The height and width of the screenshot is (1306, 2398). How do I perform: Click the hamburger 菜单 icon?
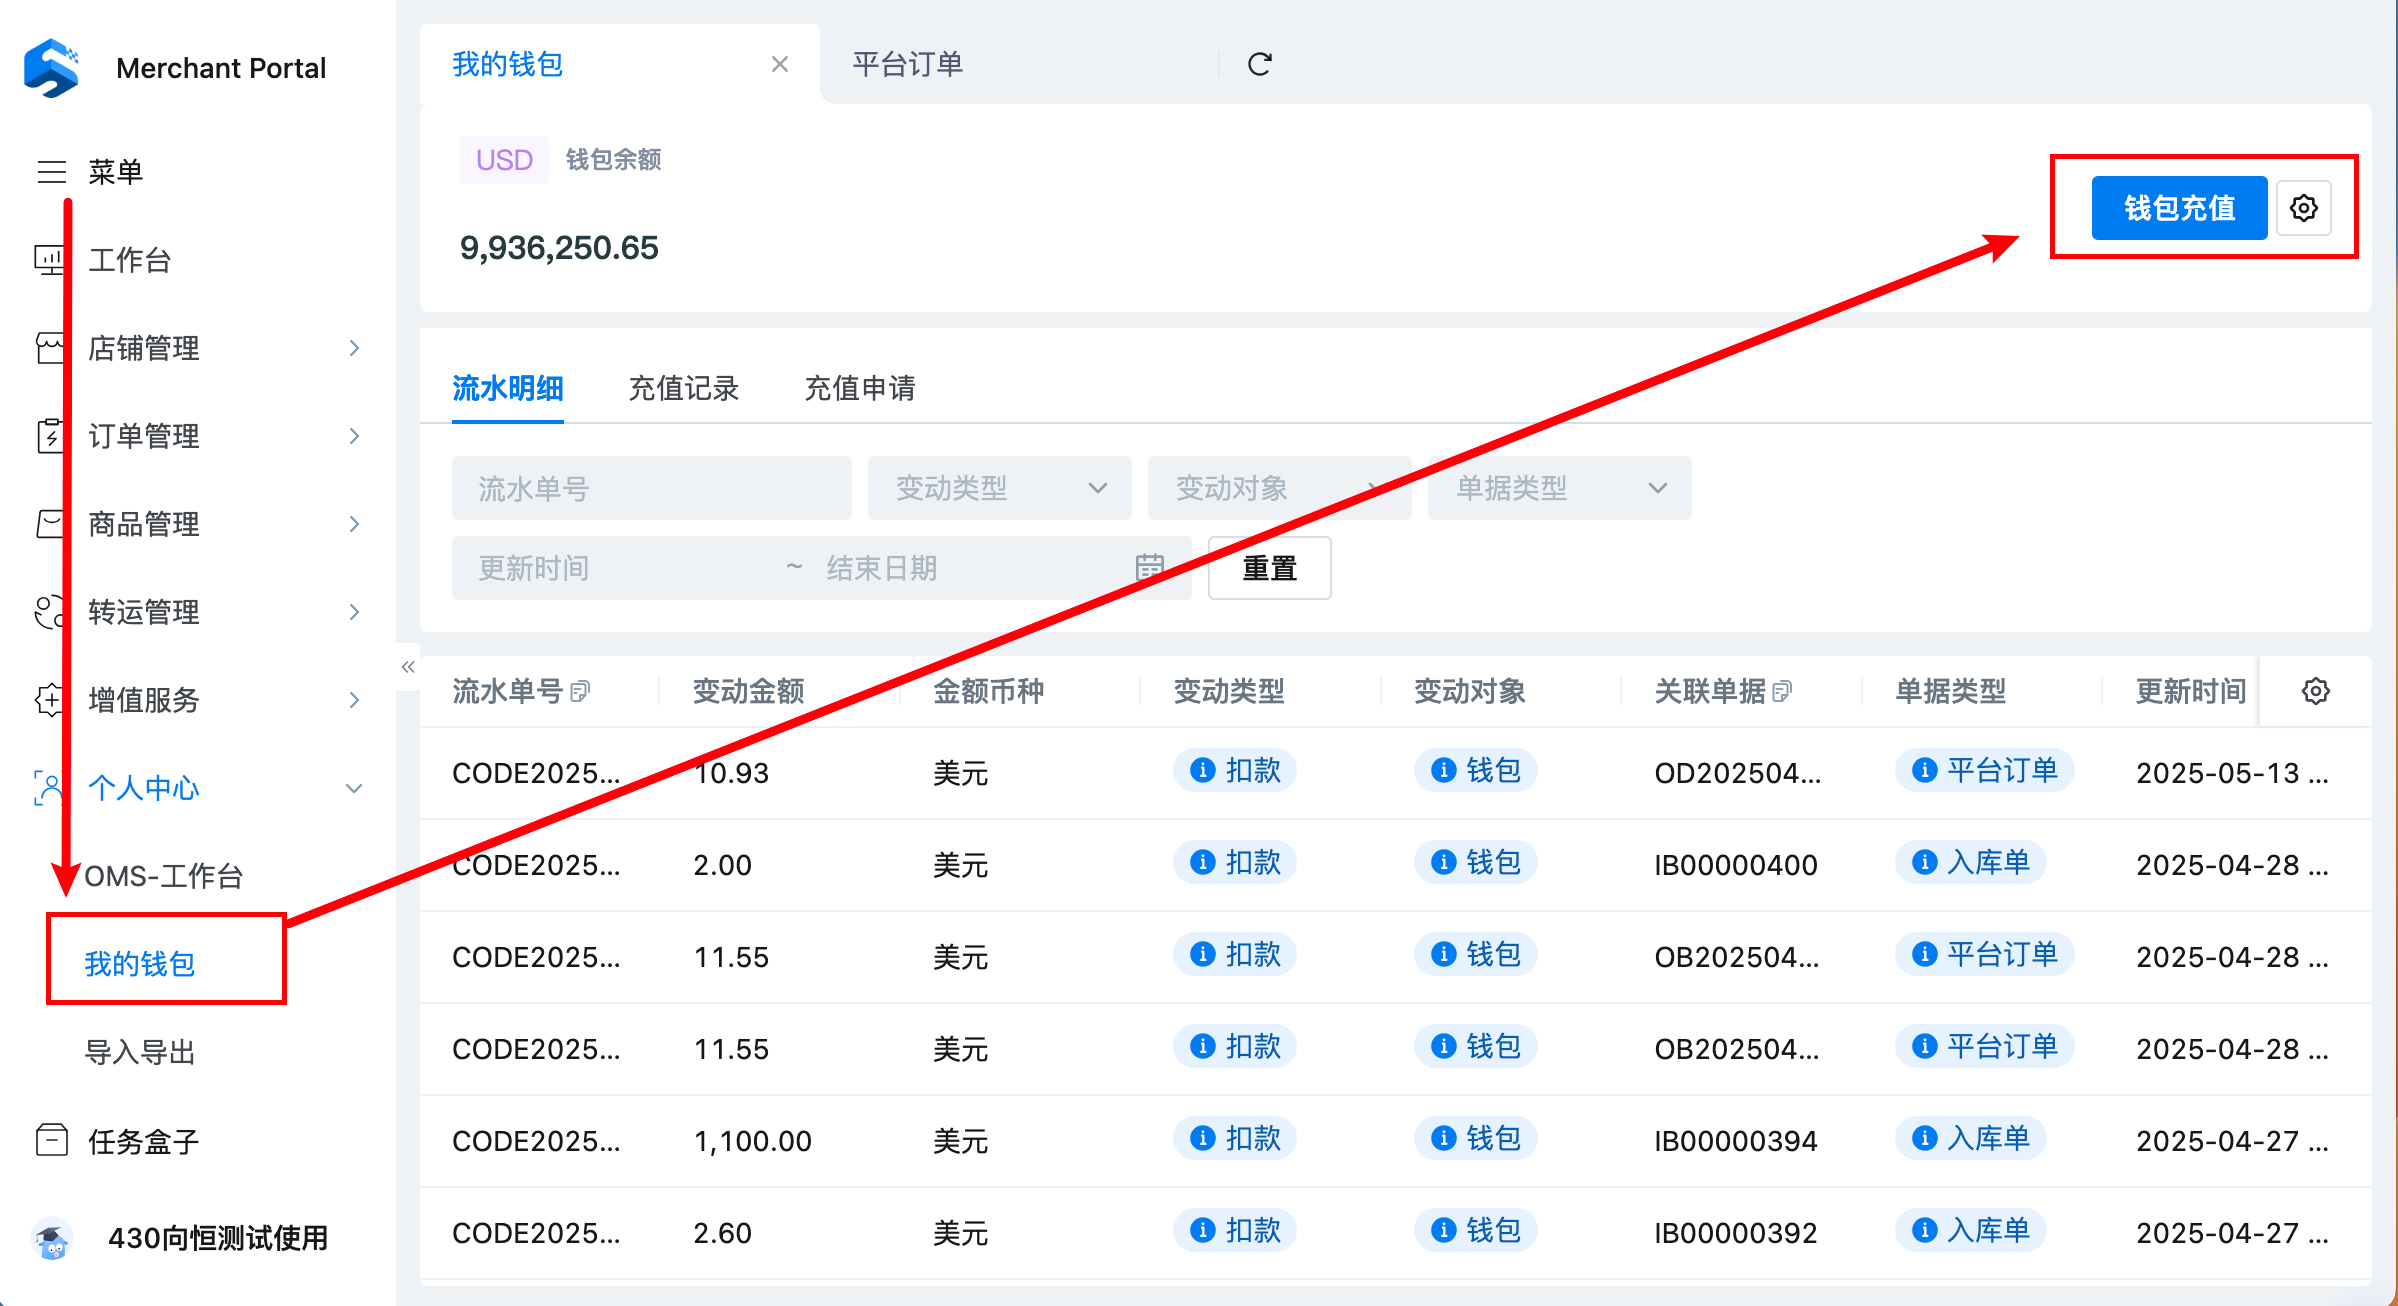click(x=52, y=172)
